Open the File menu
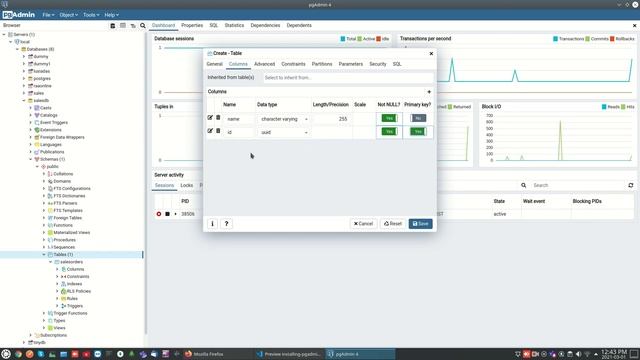Screen dimensions: 640x360 tap(48, 15)
